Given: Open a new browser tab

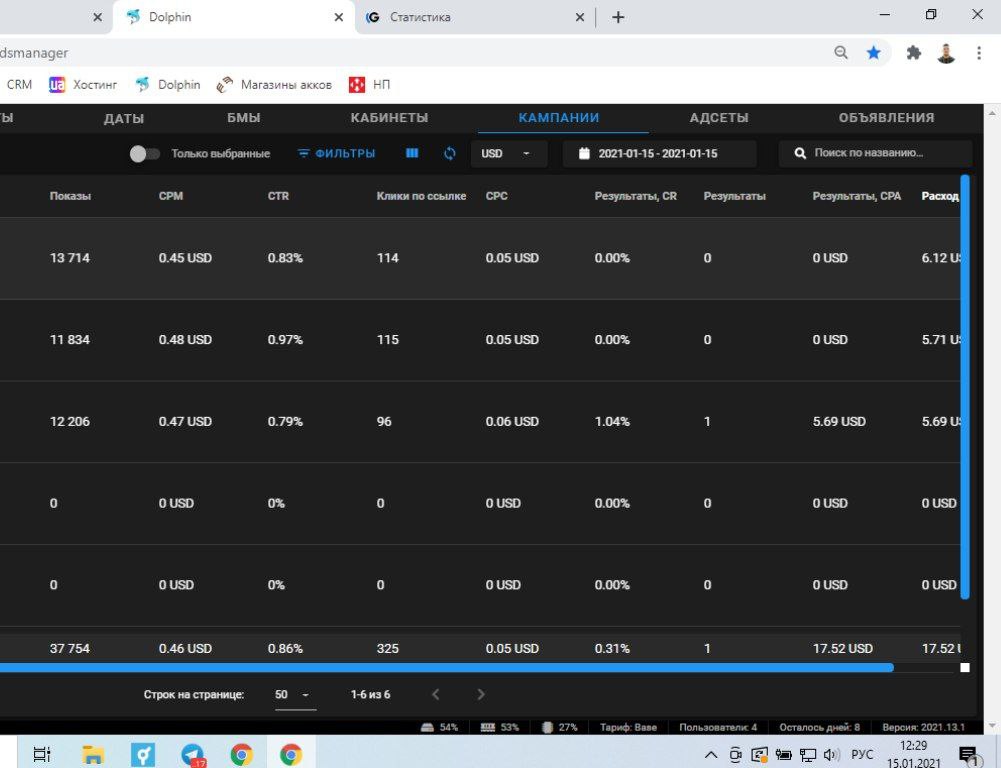Looking at the screenshot, I should coord(618,17).
